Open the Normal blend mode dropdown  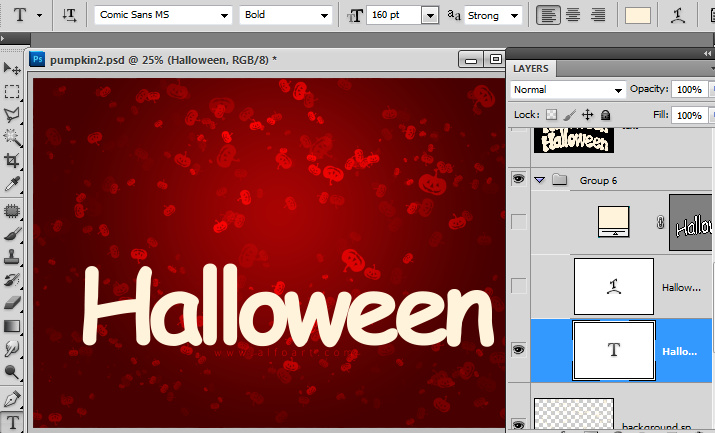(567, 90)
